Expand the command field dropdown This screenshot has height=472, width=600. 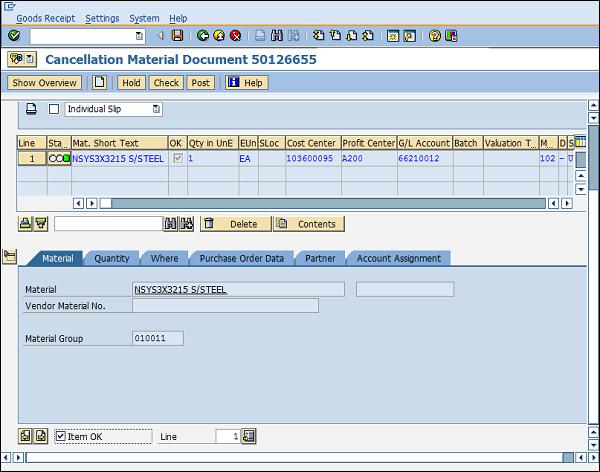139,35
